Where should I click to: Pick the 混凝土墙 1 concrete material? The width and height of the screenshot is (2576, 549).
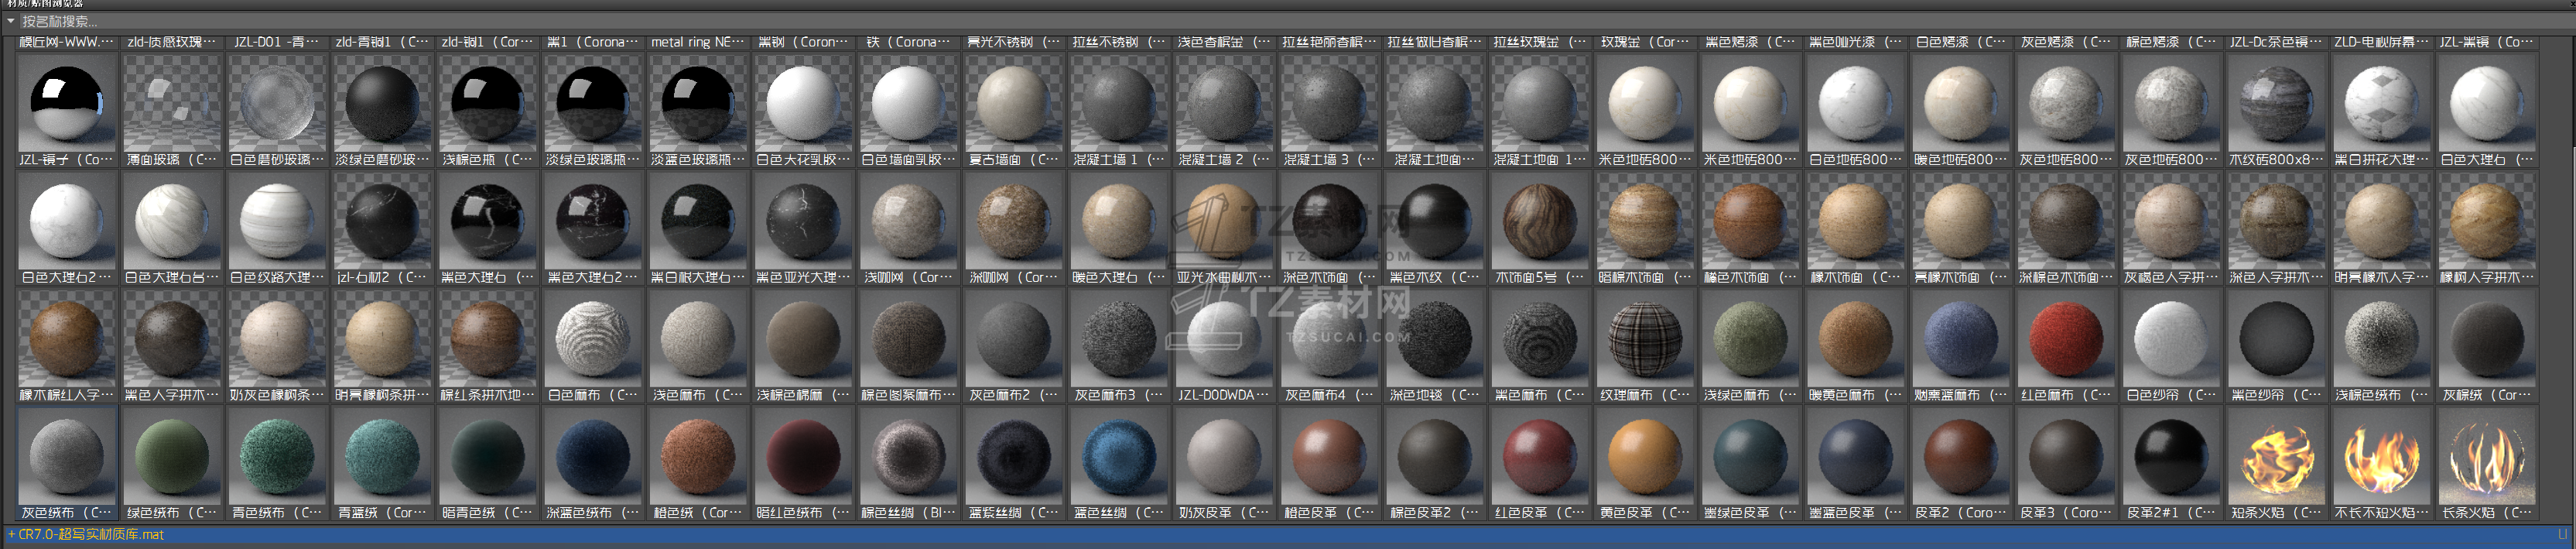click(1119, 104)
